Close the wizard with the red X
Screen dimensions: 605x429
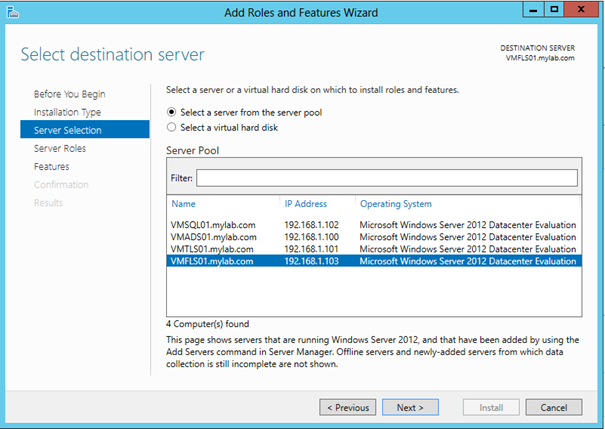point(581,9)
